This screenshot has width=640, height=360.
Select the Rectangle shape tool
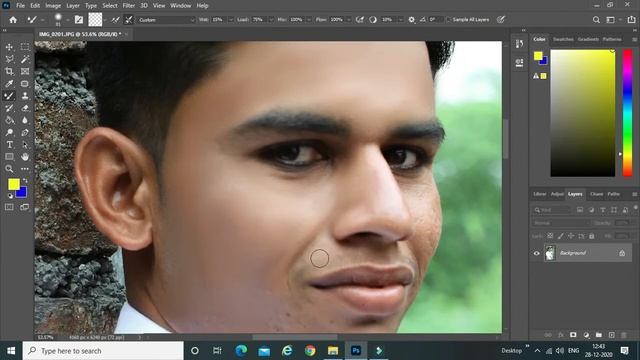(9, 157)
